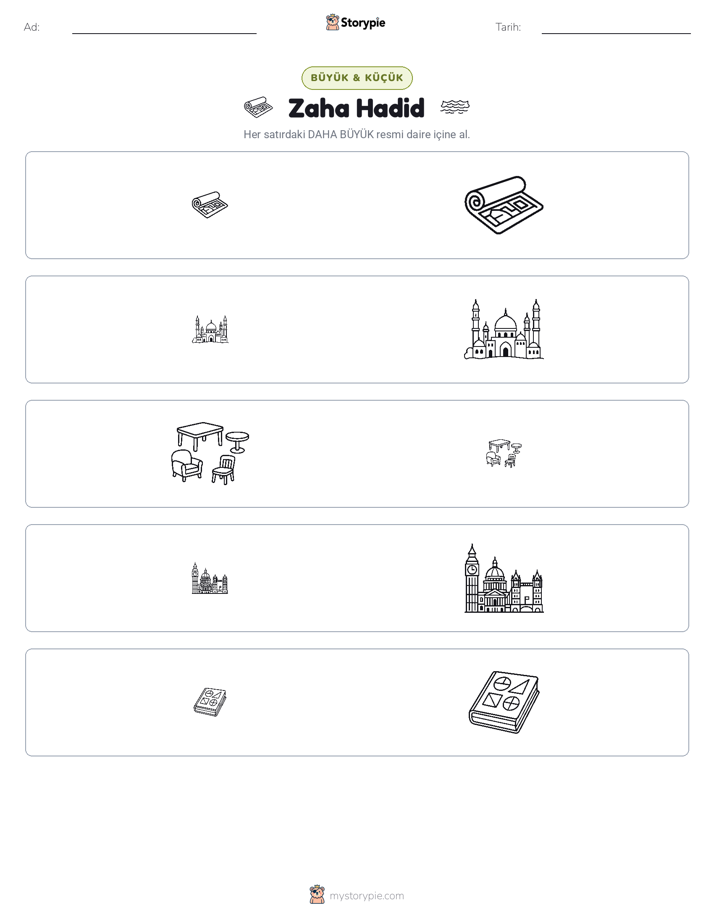
Task: Click the large shapes book picture
Action: pyautogui.click(x=504, y=702)
